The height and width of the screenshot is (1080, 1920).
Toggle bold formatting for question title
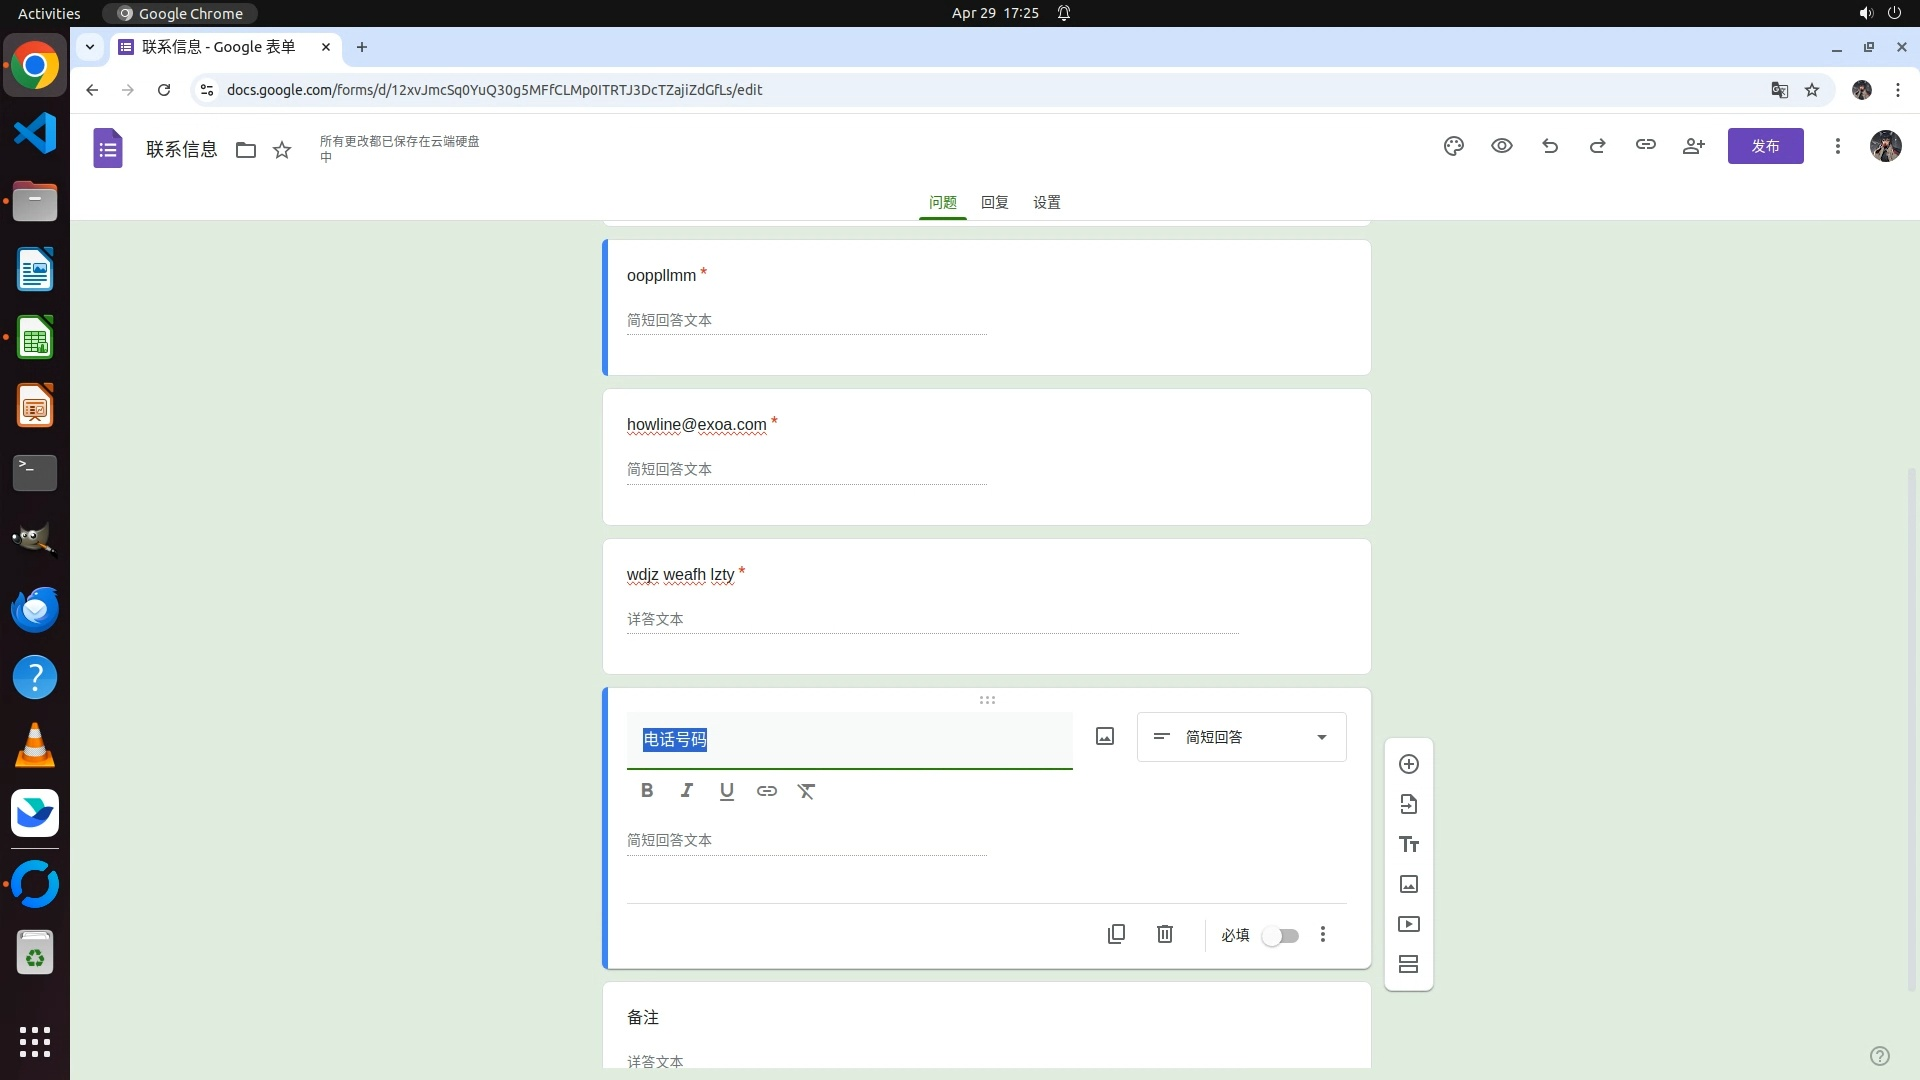pyautogui.click(x=647, y=791)
